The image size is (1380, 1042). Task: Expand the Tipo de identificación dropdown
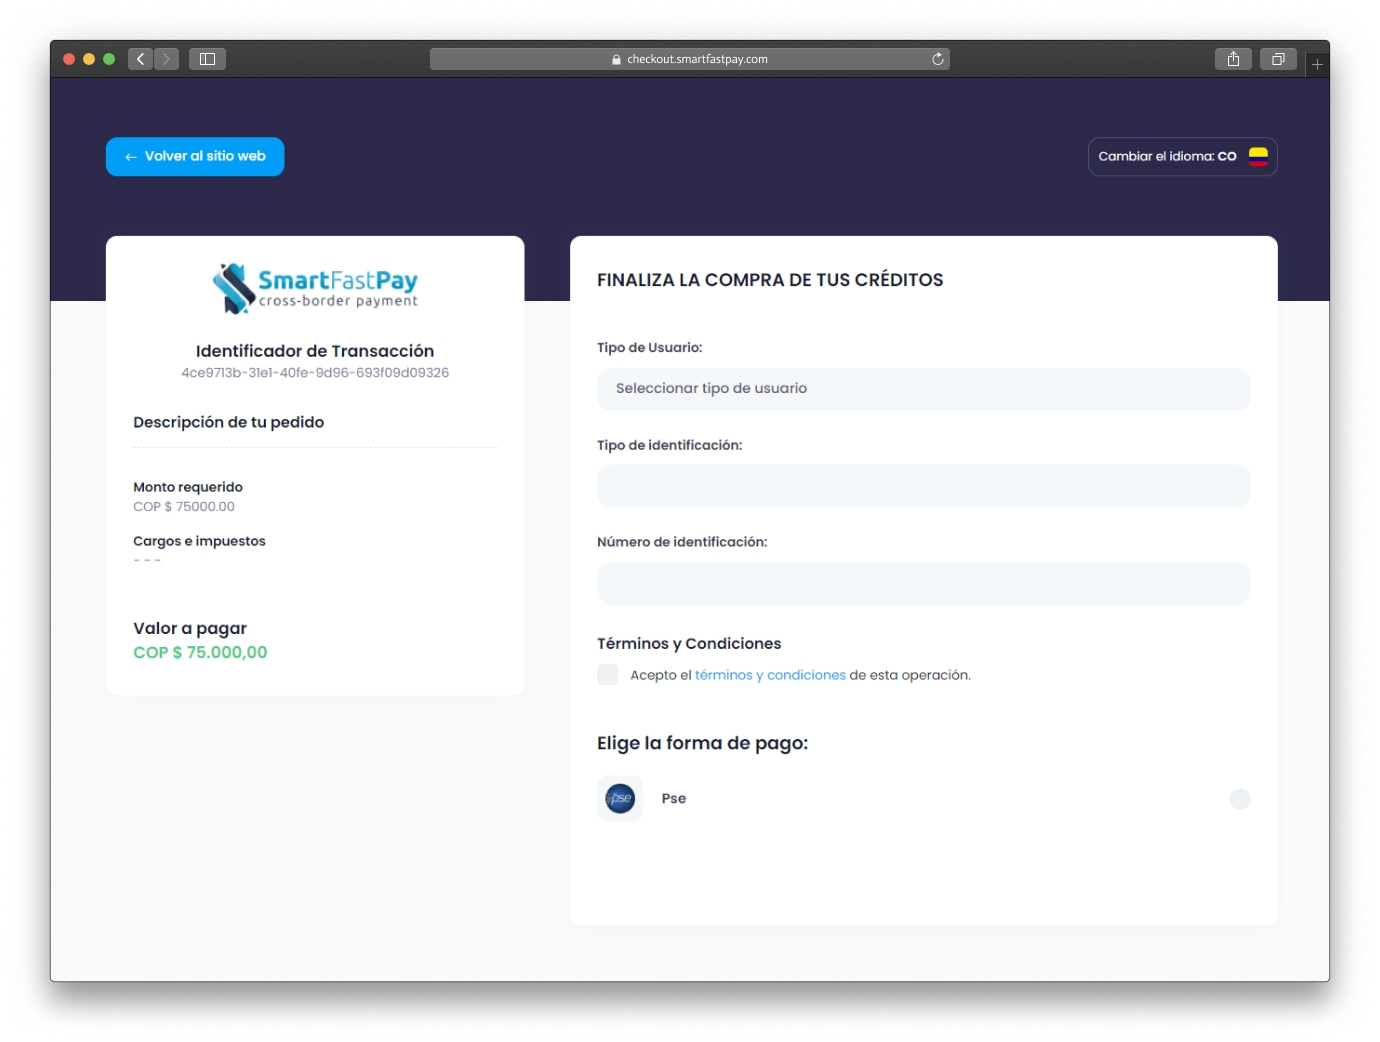(923, 486)
